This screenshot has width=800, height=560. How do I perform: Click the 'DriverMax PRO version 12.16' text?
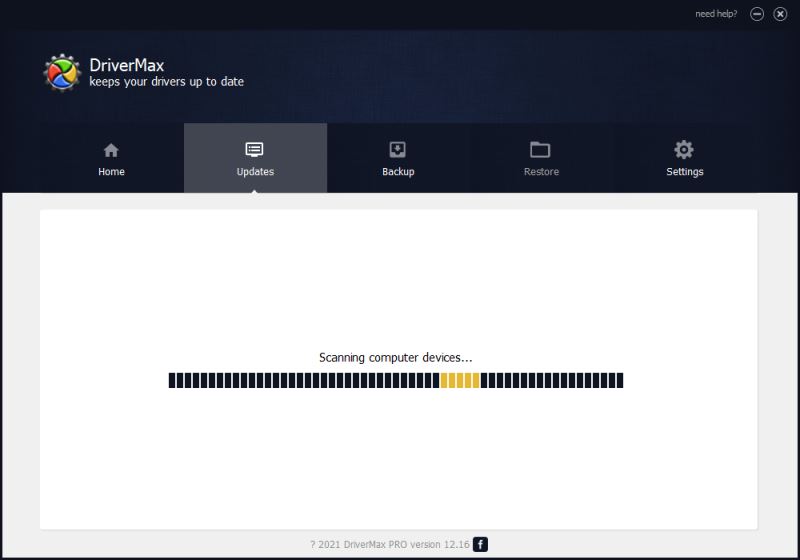[407, 544]
